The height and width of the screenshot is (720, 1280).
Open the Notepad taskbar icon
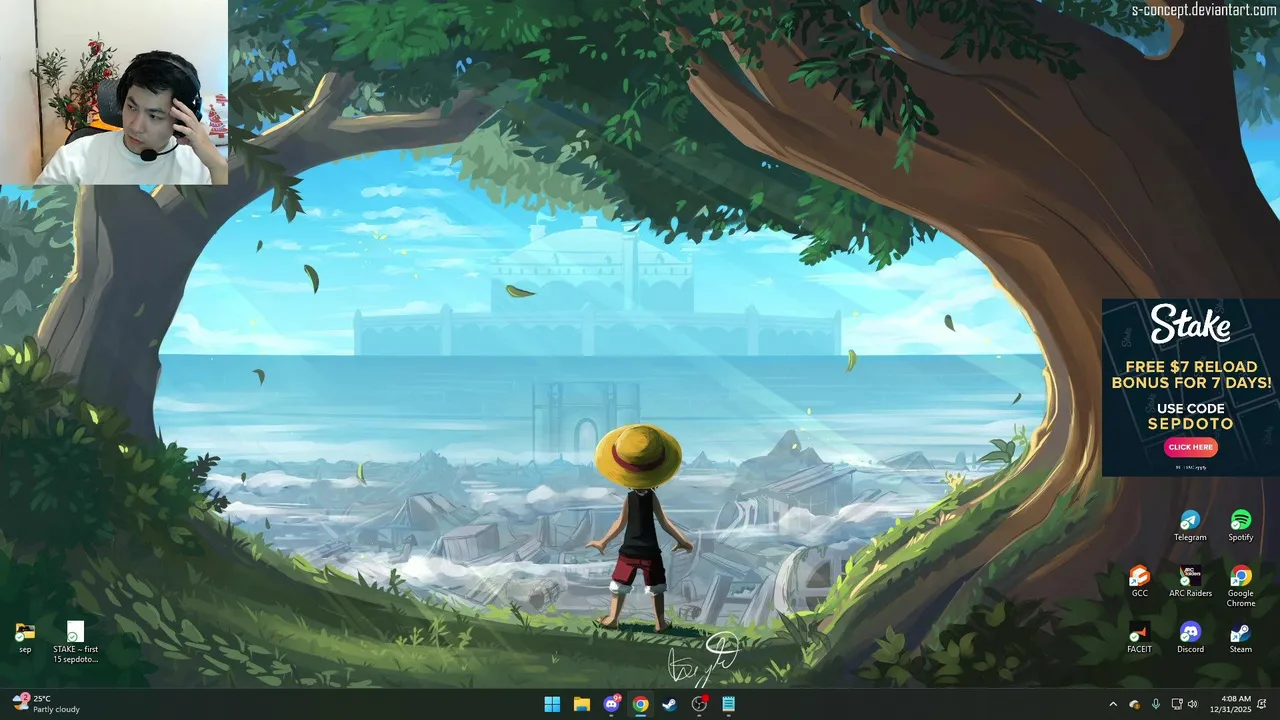pyautogui.click(x=729, y=704)
